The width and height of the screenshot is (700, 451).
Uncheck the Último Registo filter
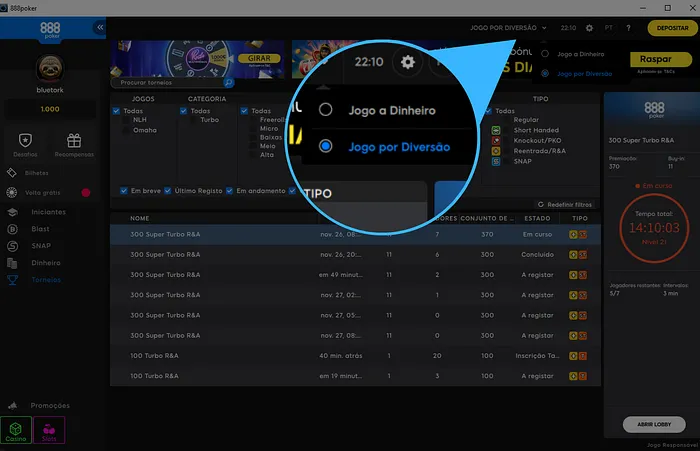[x=167, y=191]
